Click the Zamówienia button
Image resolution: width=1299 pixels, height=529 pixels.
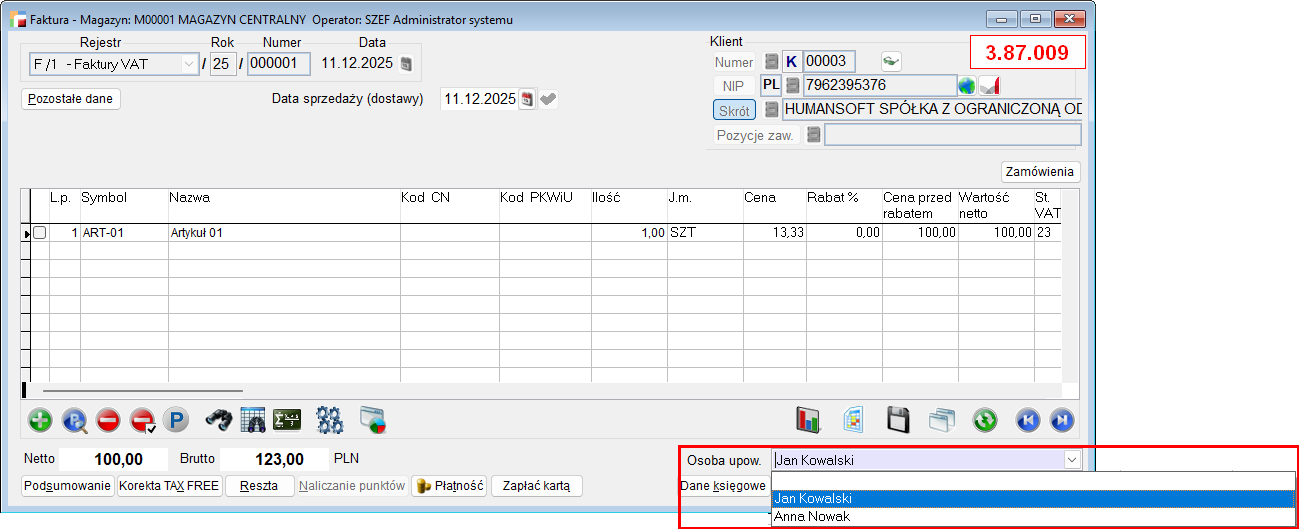click(x=1040, y=171)
